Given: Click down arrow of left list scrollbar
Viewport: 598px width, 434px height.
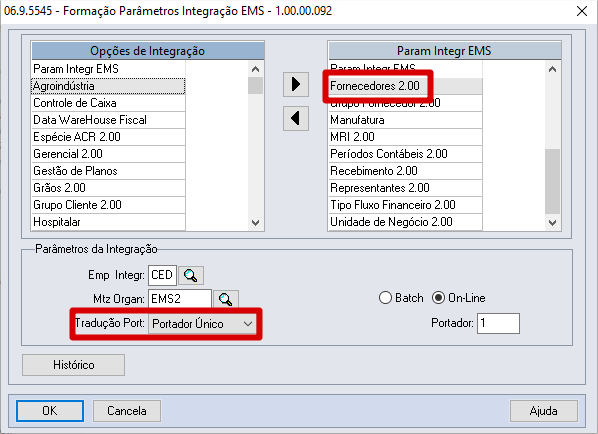Looking at the screenshot, I should [256, 223].
